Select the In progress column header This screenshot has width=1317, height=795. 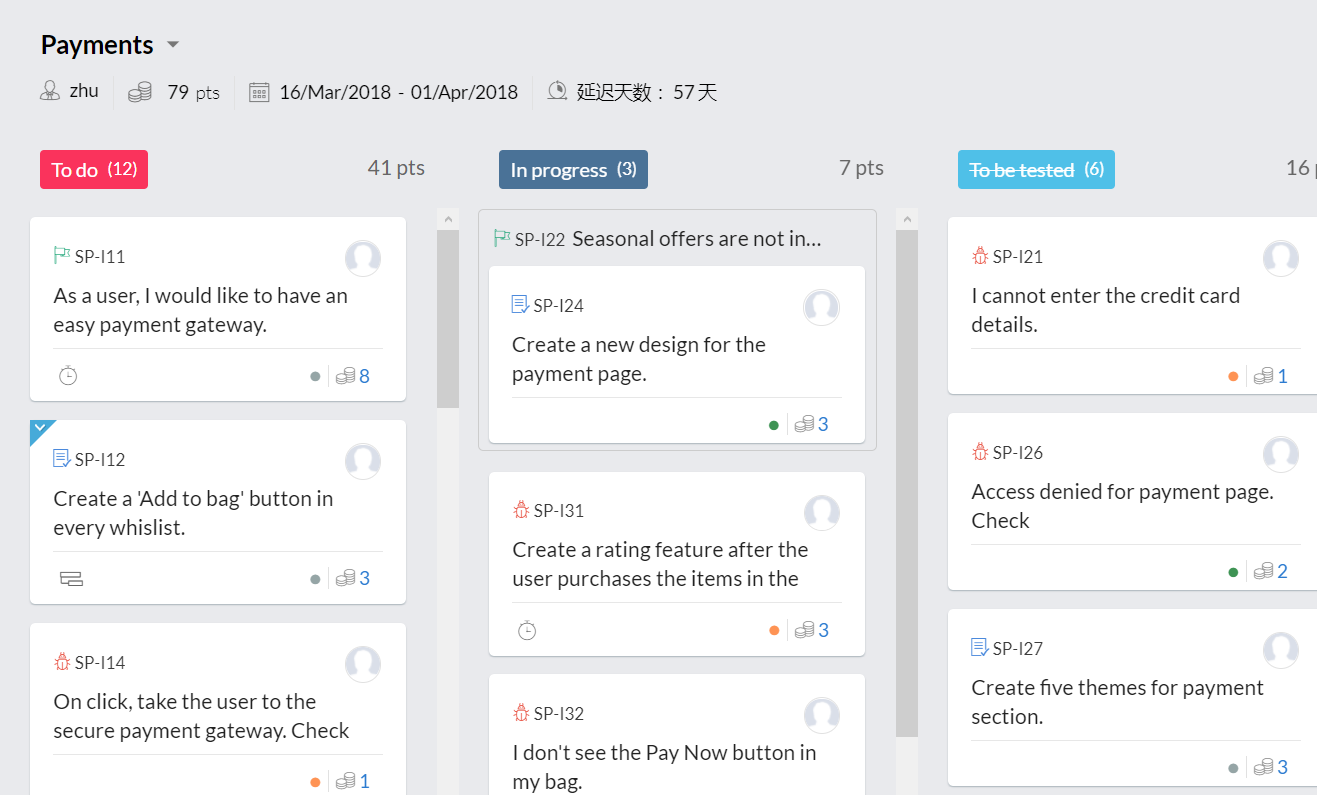tap(573, 170)
